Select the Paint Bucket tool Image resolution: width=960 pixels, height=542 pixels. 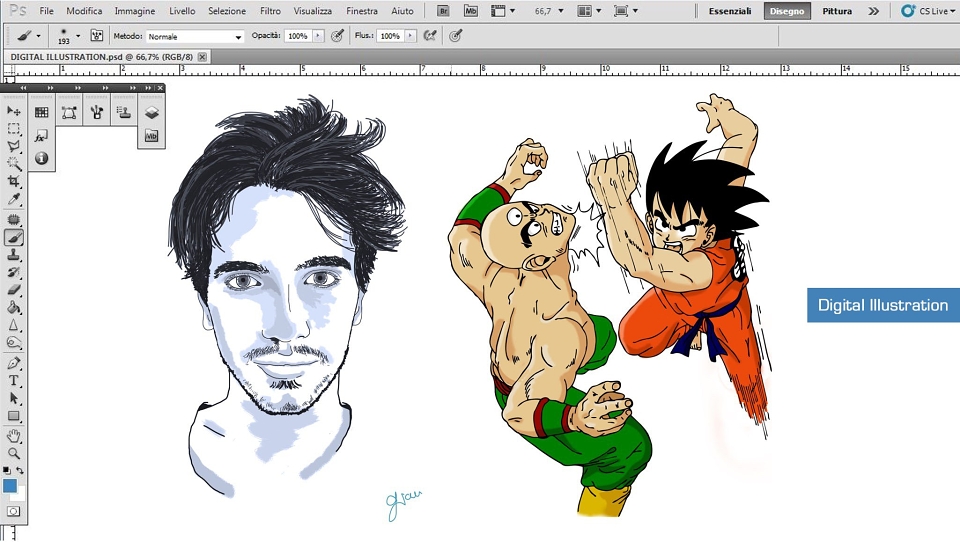(13, 307)
